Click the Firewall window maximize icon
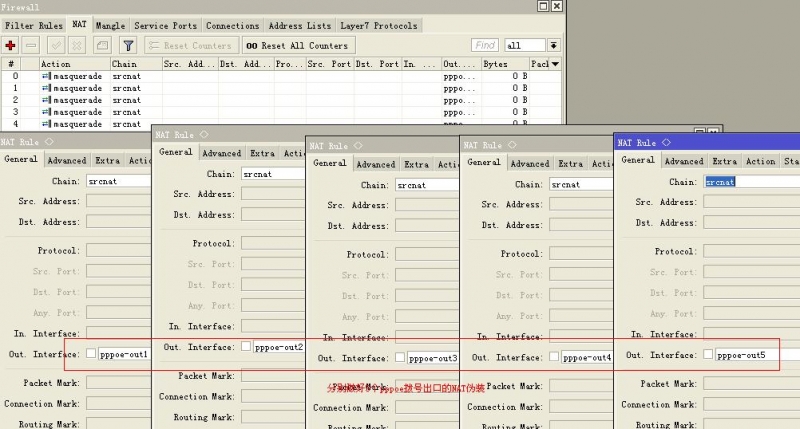Screen dimensions: 800x429 543,6
